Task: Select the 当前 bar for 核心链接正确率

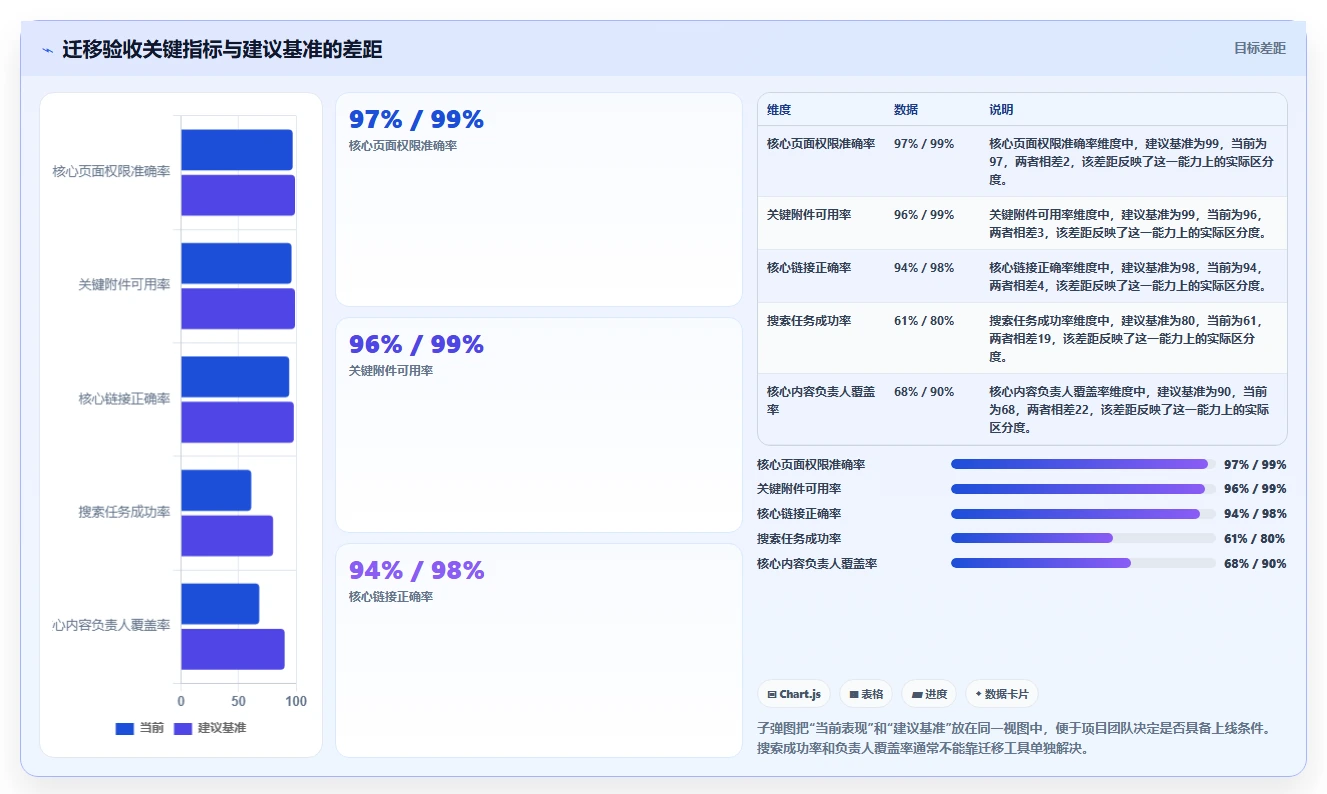Action: pos(235,377)
